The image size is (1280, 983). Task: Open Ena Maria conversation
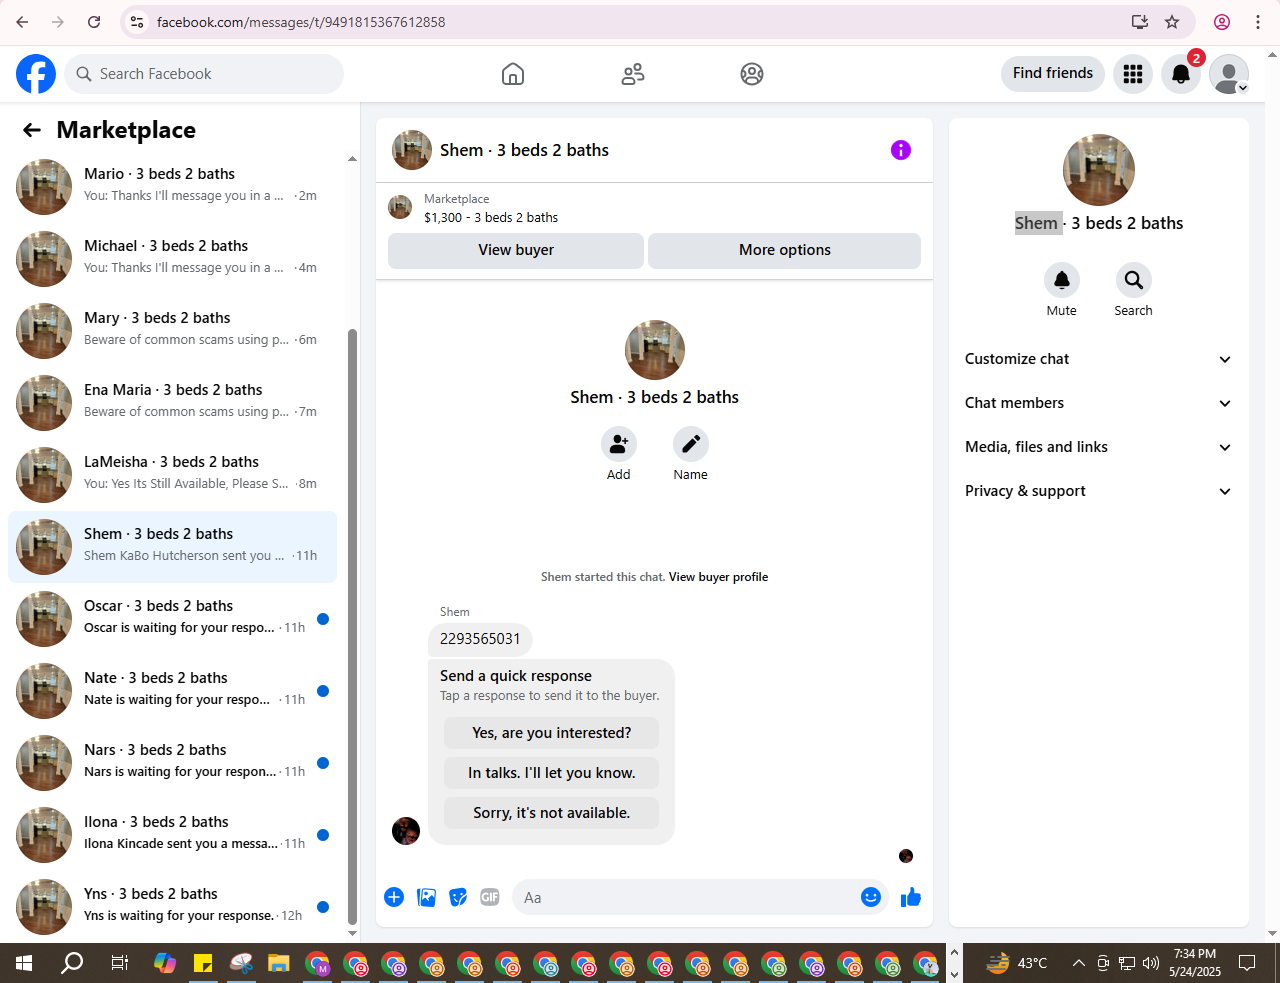pyautogui.click(x=172, y=403)
